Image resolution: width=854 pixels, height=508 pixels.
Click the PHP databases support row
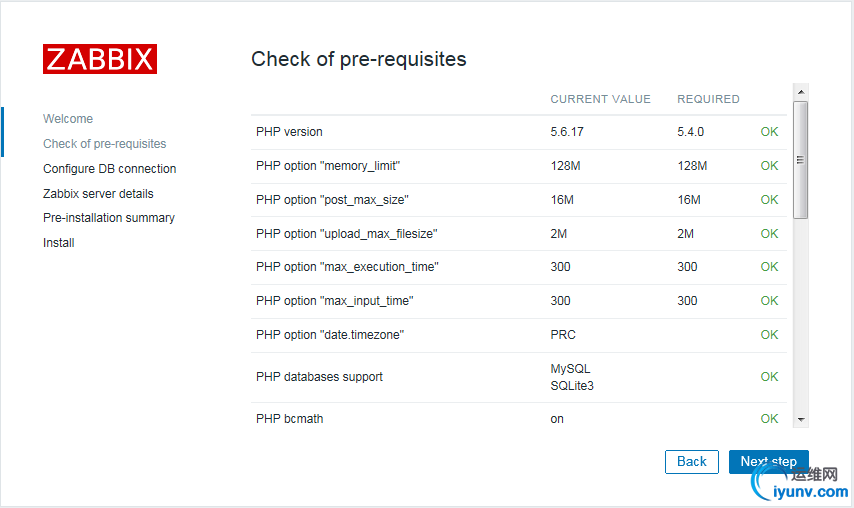[x=319, y=377]
